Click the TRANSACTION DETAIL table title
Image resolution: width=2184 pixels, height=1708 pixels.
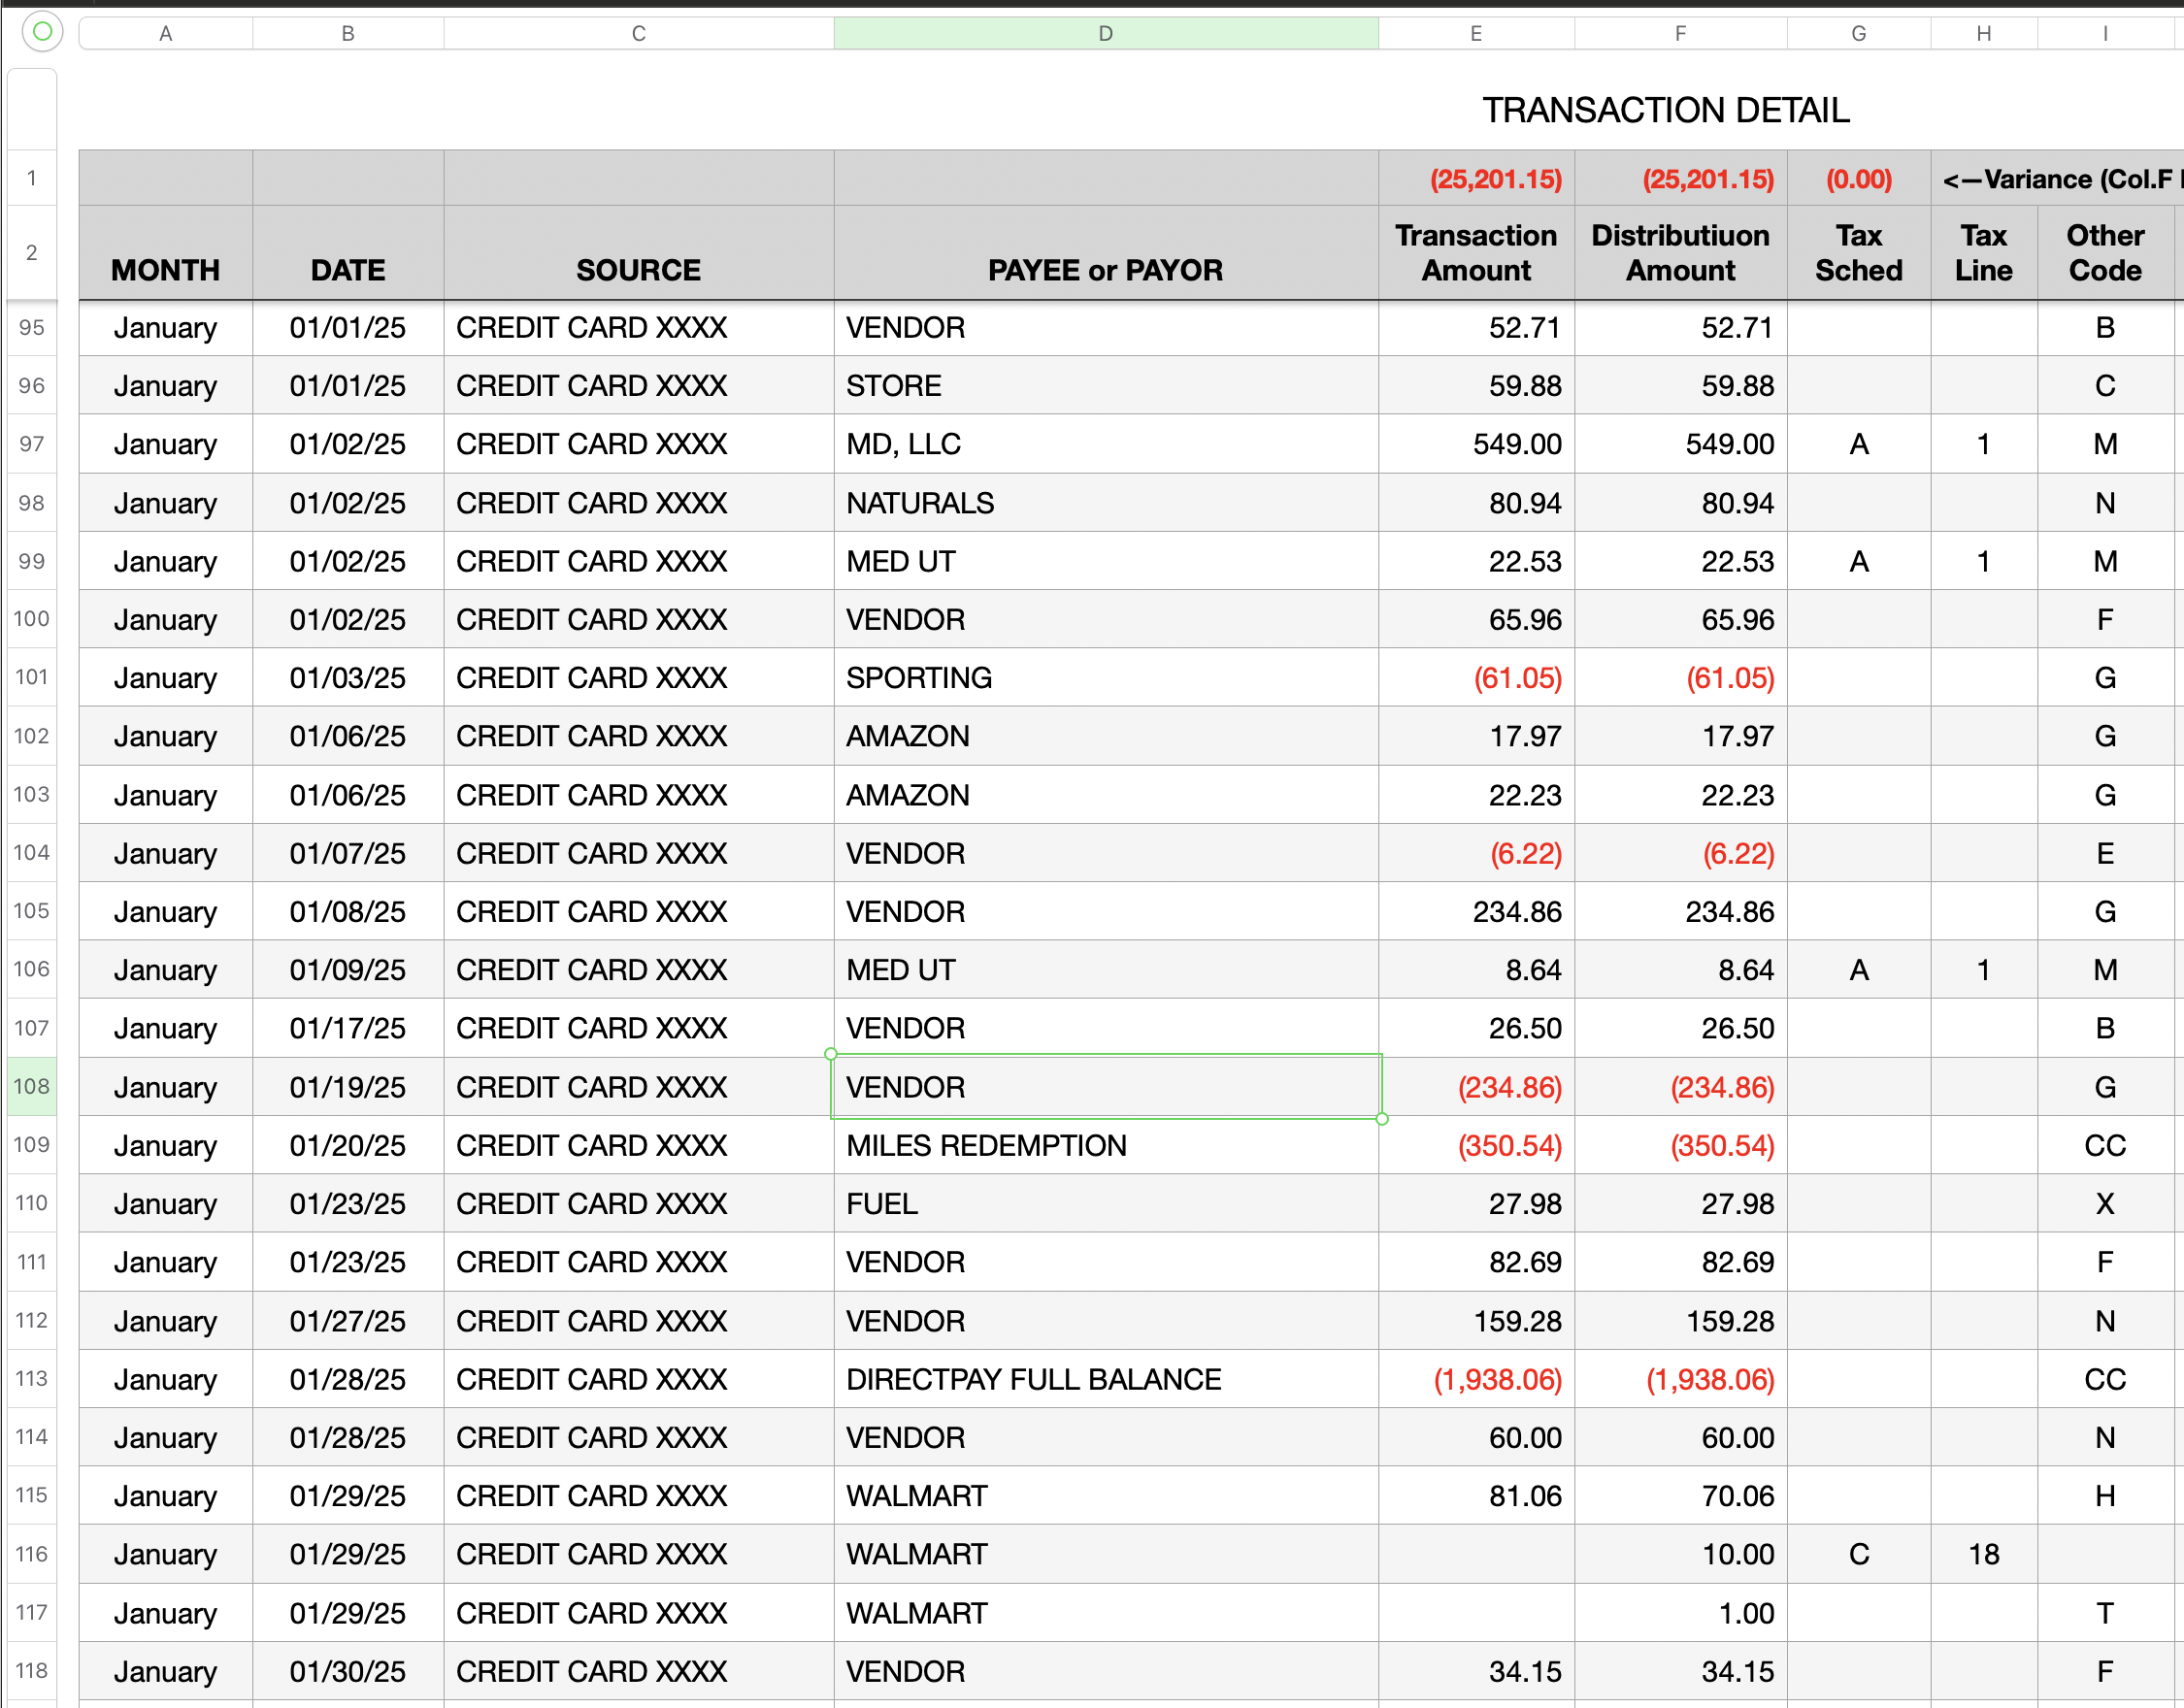coord(1665,110)
